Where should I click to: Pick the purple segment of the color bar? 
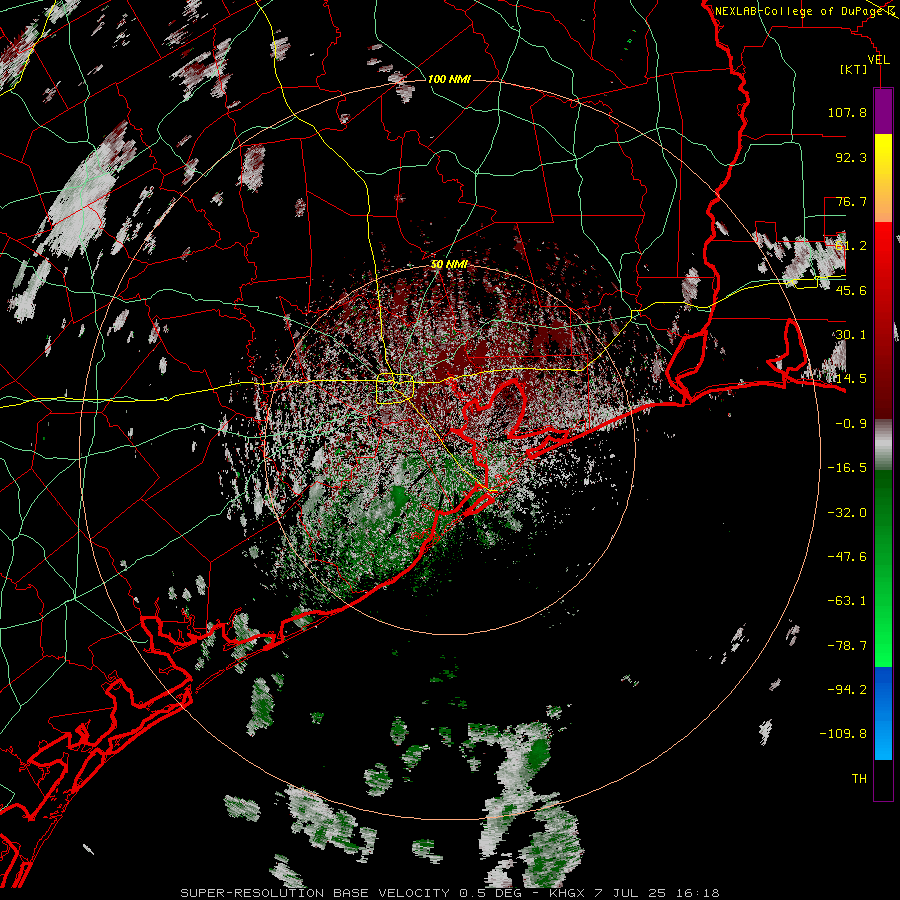[x=883, y=111]
